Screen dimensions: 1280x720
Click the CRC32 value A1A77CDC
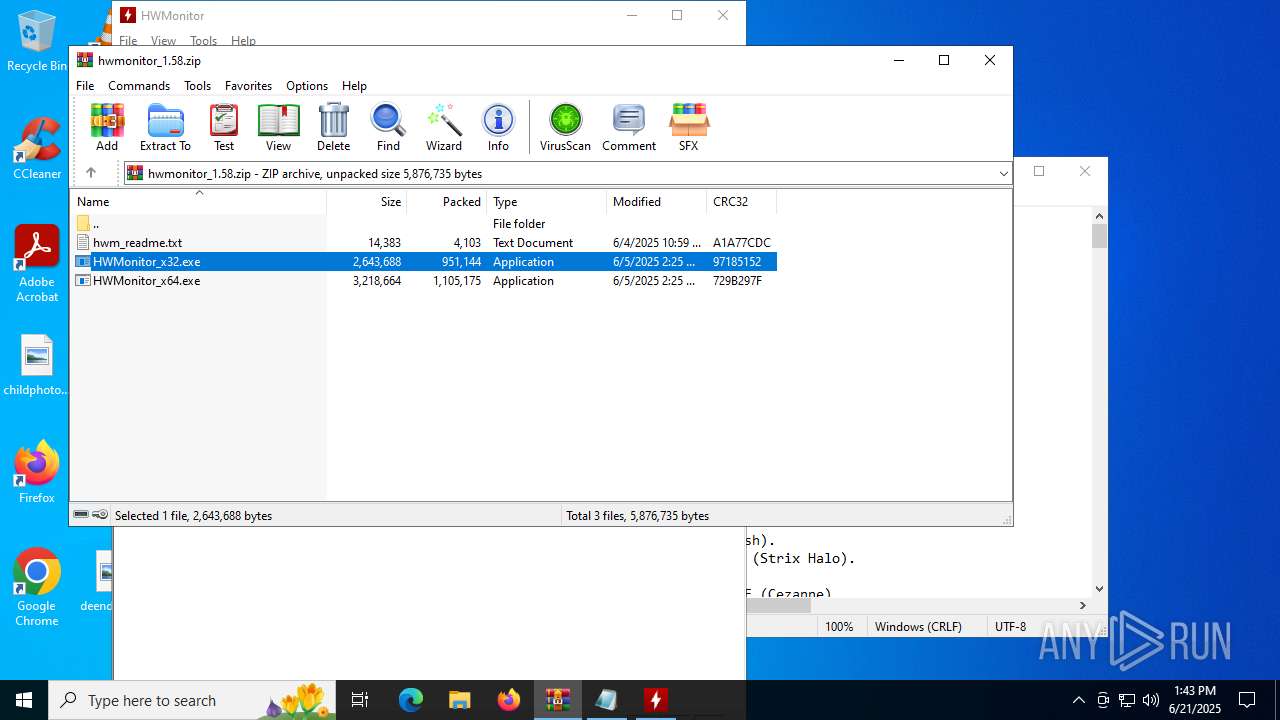[x=742, y=243]
